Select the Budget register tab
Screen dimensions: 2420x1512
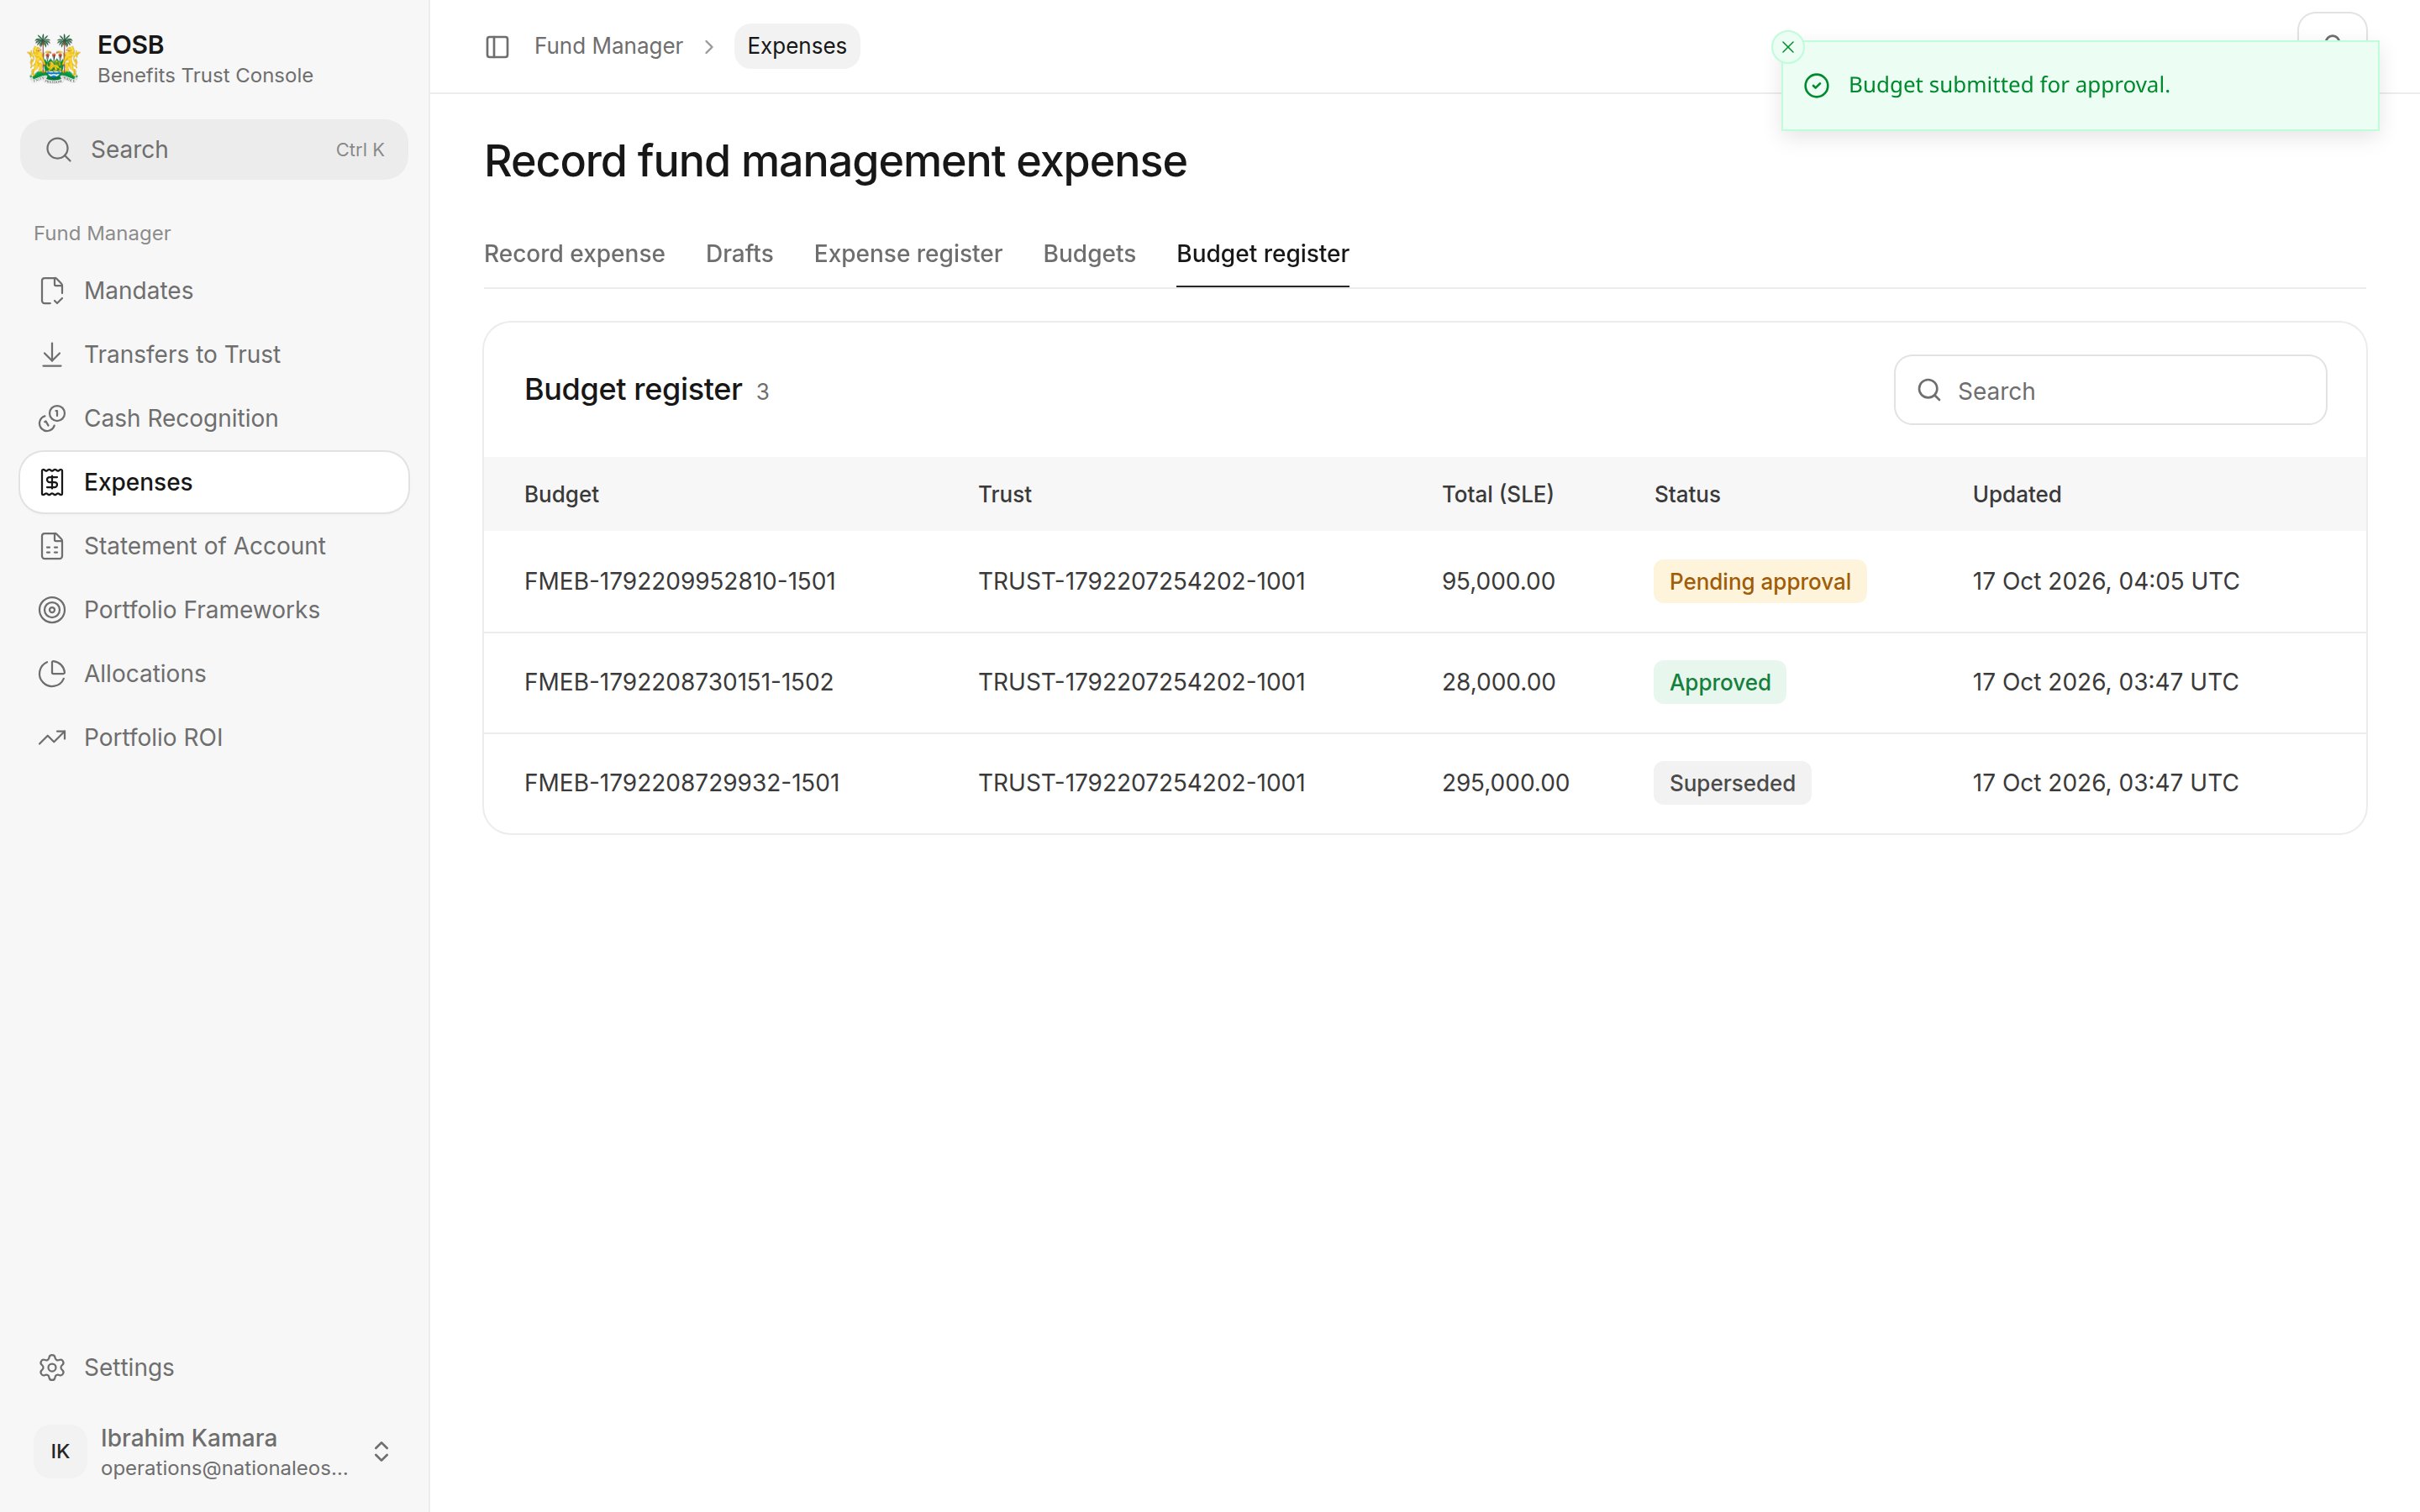point(1262,254)
